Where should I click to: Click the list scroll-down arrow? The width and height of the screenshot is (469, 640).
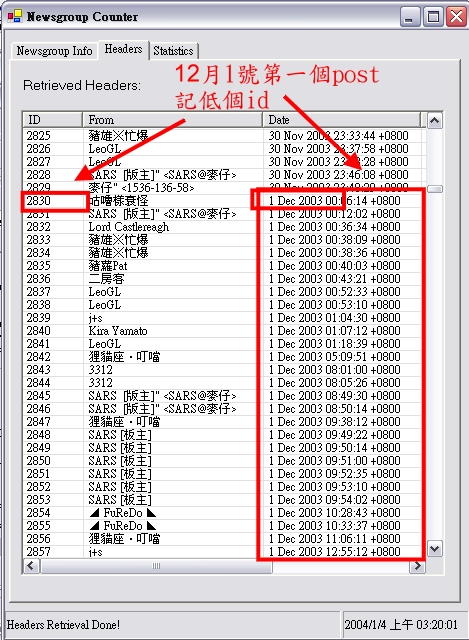[x=434, y=549]
